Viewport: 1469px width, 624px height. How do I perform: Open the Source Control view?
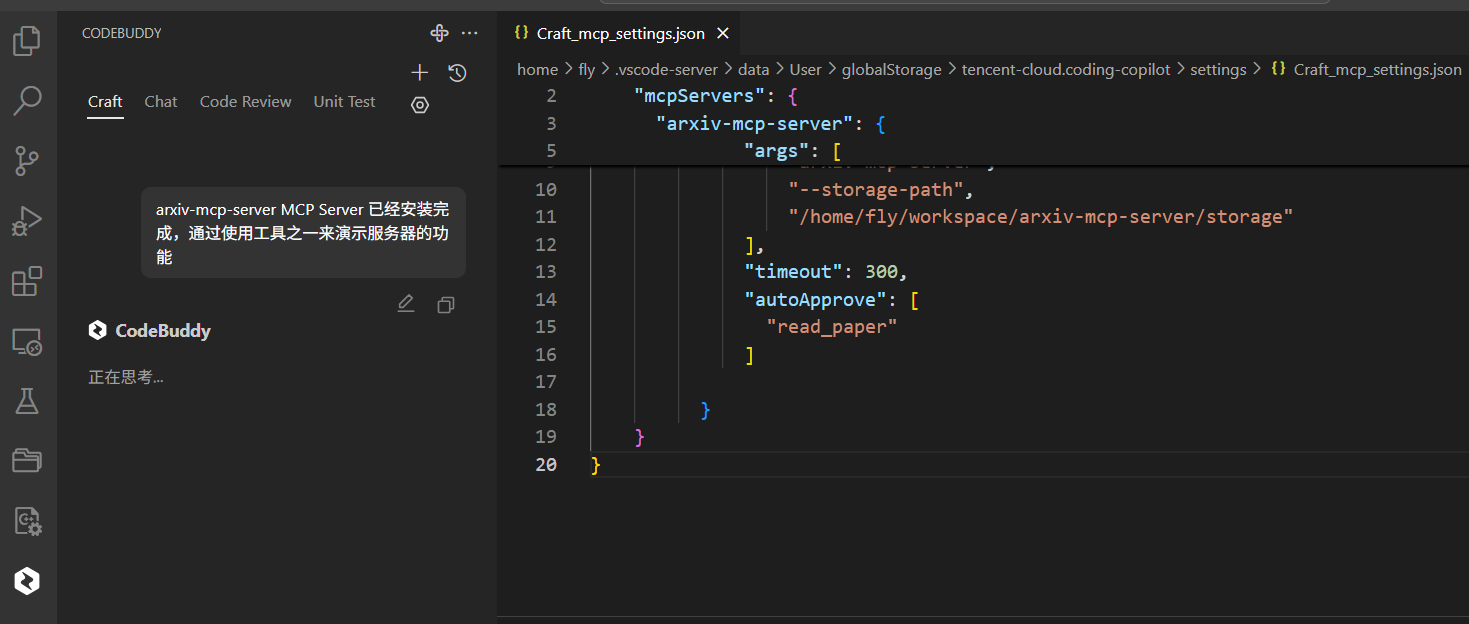(27, 160)
